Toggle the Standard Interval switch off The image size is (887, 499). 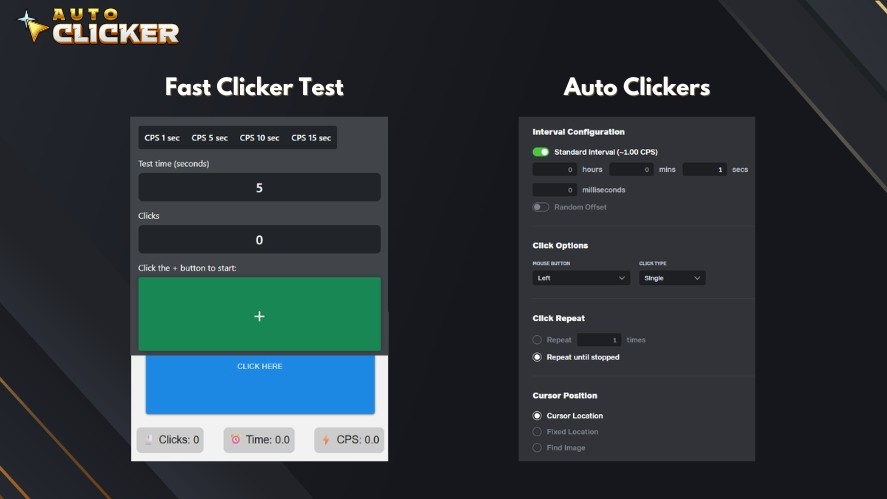[541, 152]
